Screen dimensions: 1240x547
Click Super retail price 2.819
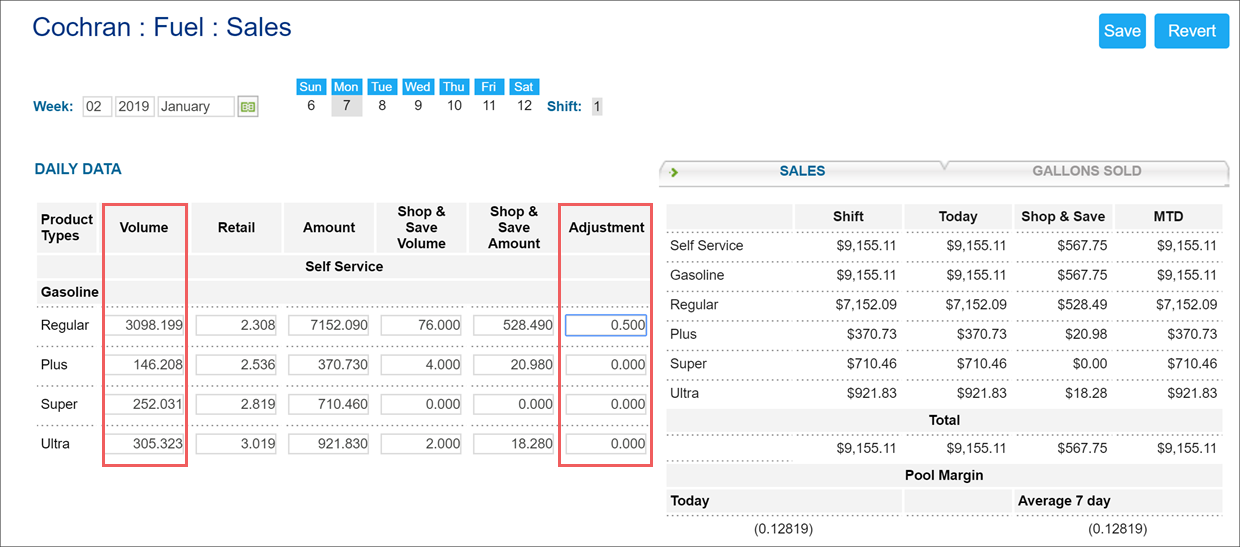tap(237, 404)
